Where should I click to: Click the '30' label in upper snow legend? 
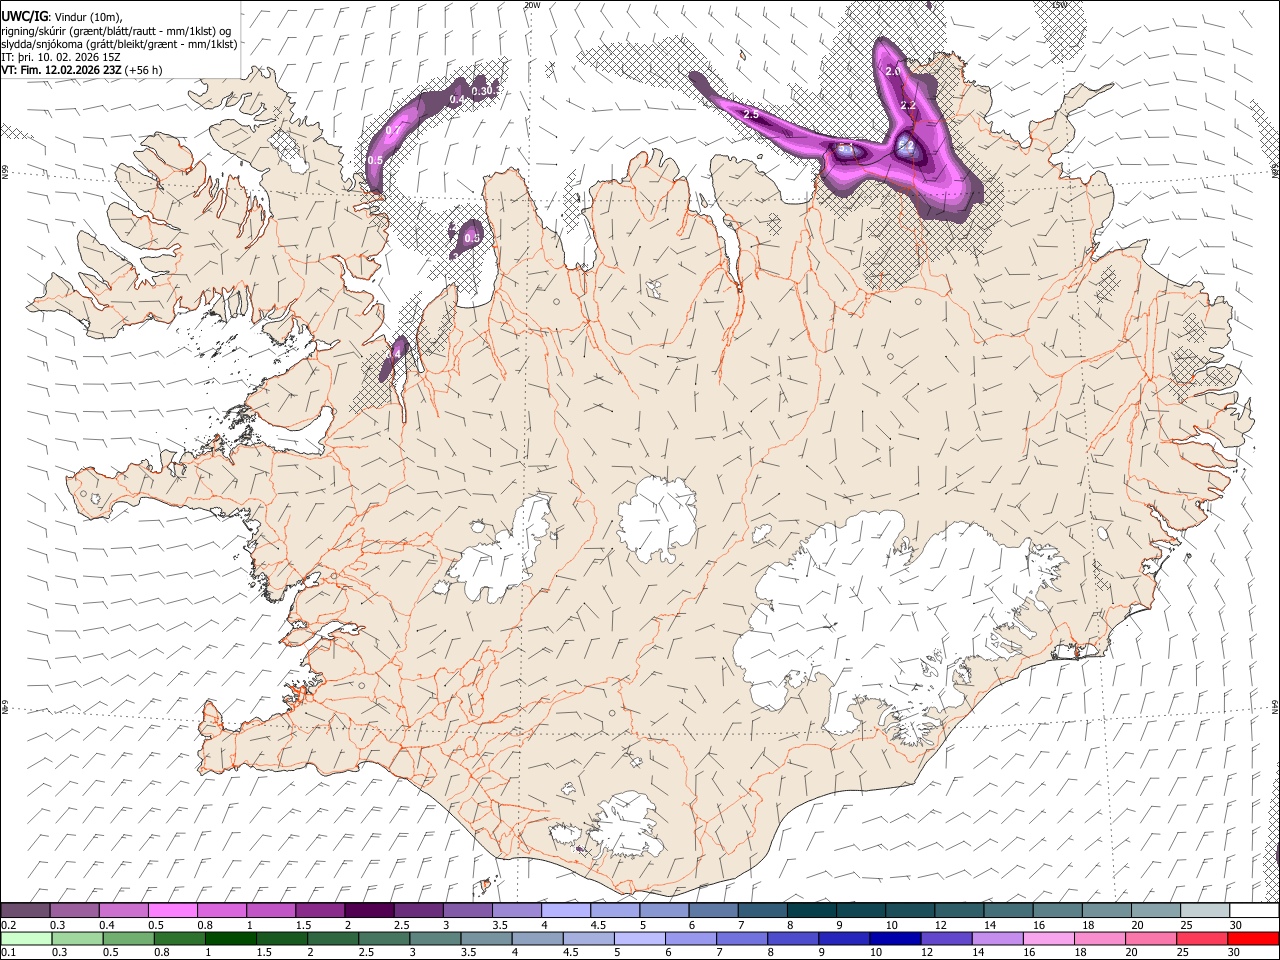1235,925
